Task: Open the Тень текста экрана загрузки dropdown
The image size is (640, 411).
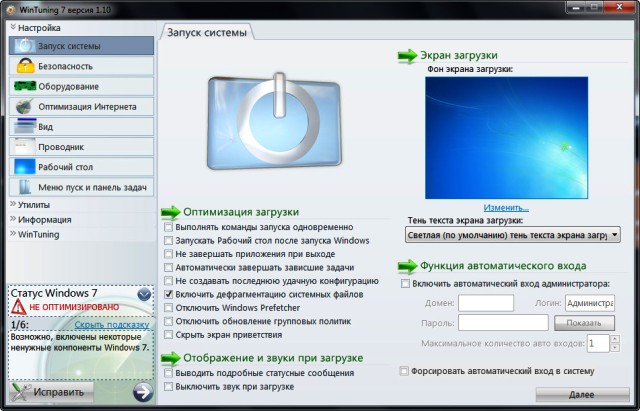Action: coord(513,235)
